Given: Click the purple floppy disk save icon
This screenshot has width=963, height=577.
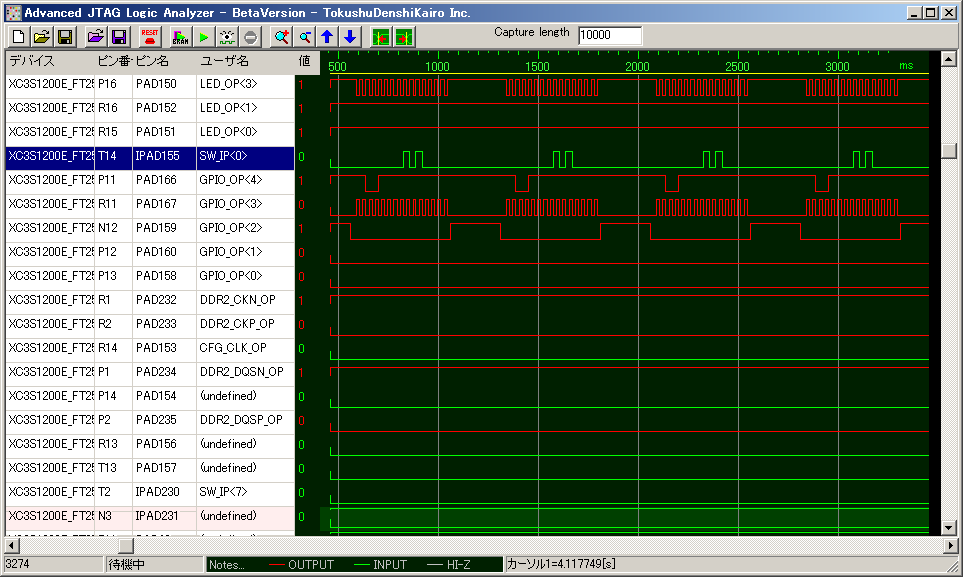Looking at the screenshot, I should point(119,37).
